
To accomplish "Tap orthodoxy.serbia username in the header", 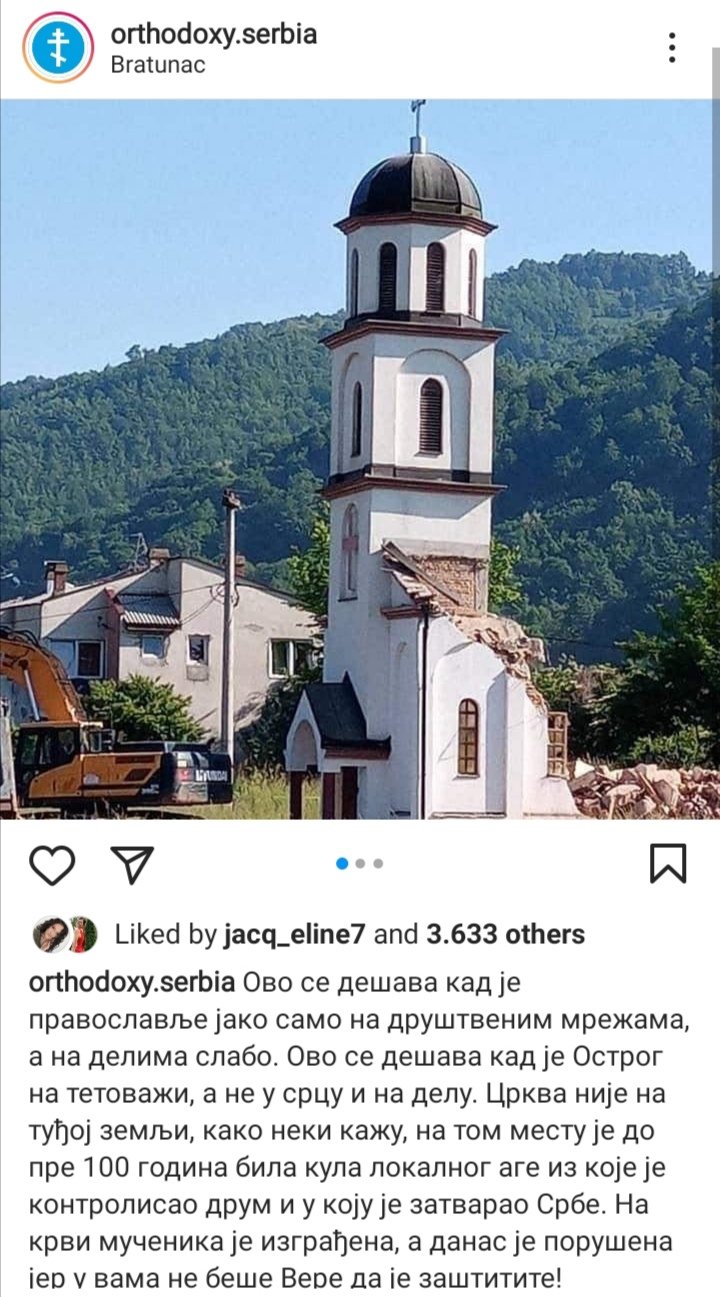I will (214, 33).
